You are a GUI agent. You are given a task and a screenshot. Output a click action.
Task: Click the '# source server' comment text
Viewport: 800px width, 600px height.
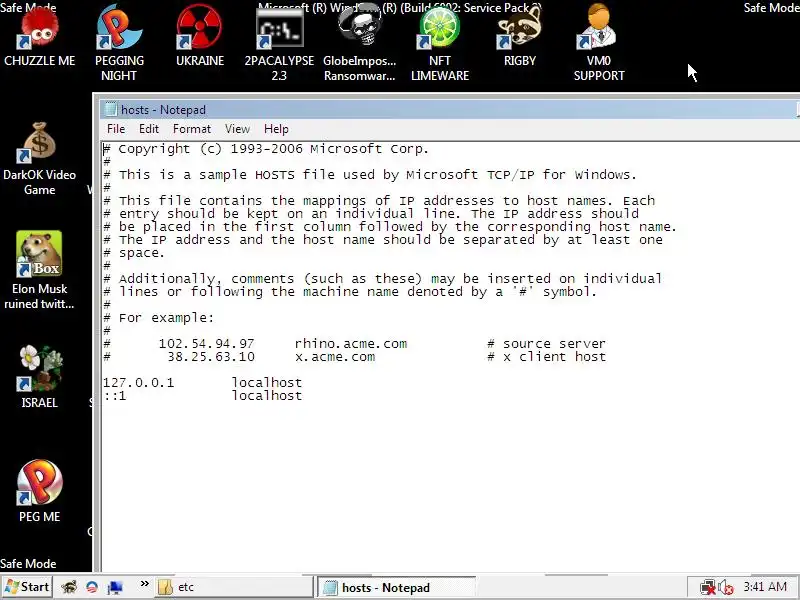point(546,344)
